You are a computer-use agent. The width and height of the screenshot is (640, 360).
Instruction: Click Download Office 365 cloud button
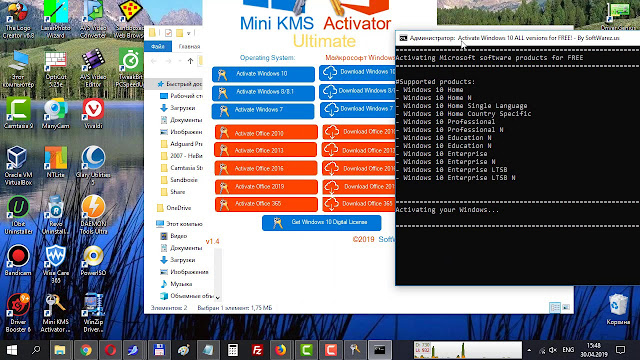[x=359, y=204]
